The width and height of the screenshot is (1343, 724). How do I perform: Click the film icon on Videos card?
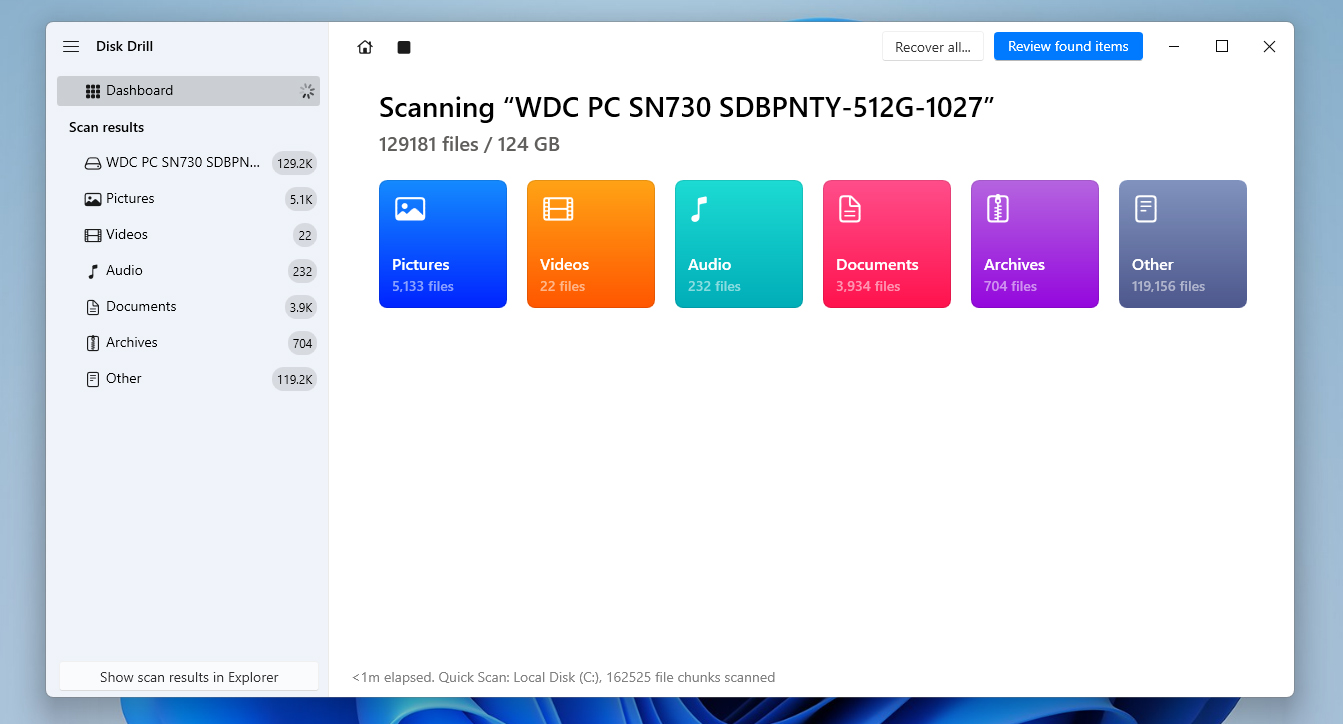(x=558, y=208)
